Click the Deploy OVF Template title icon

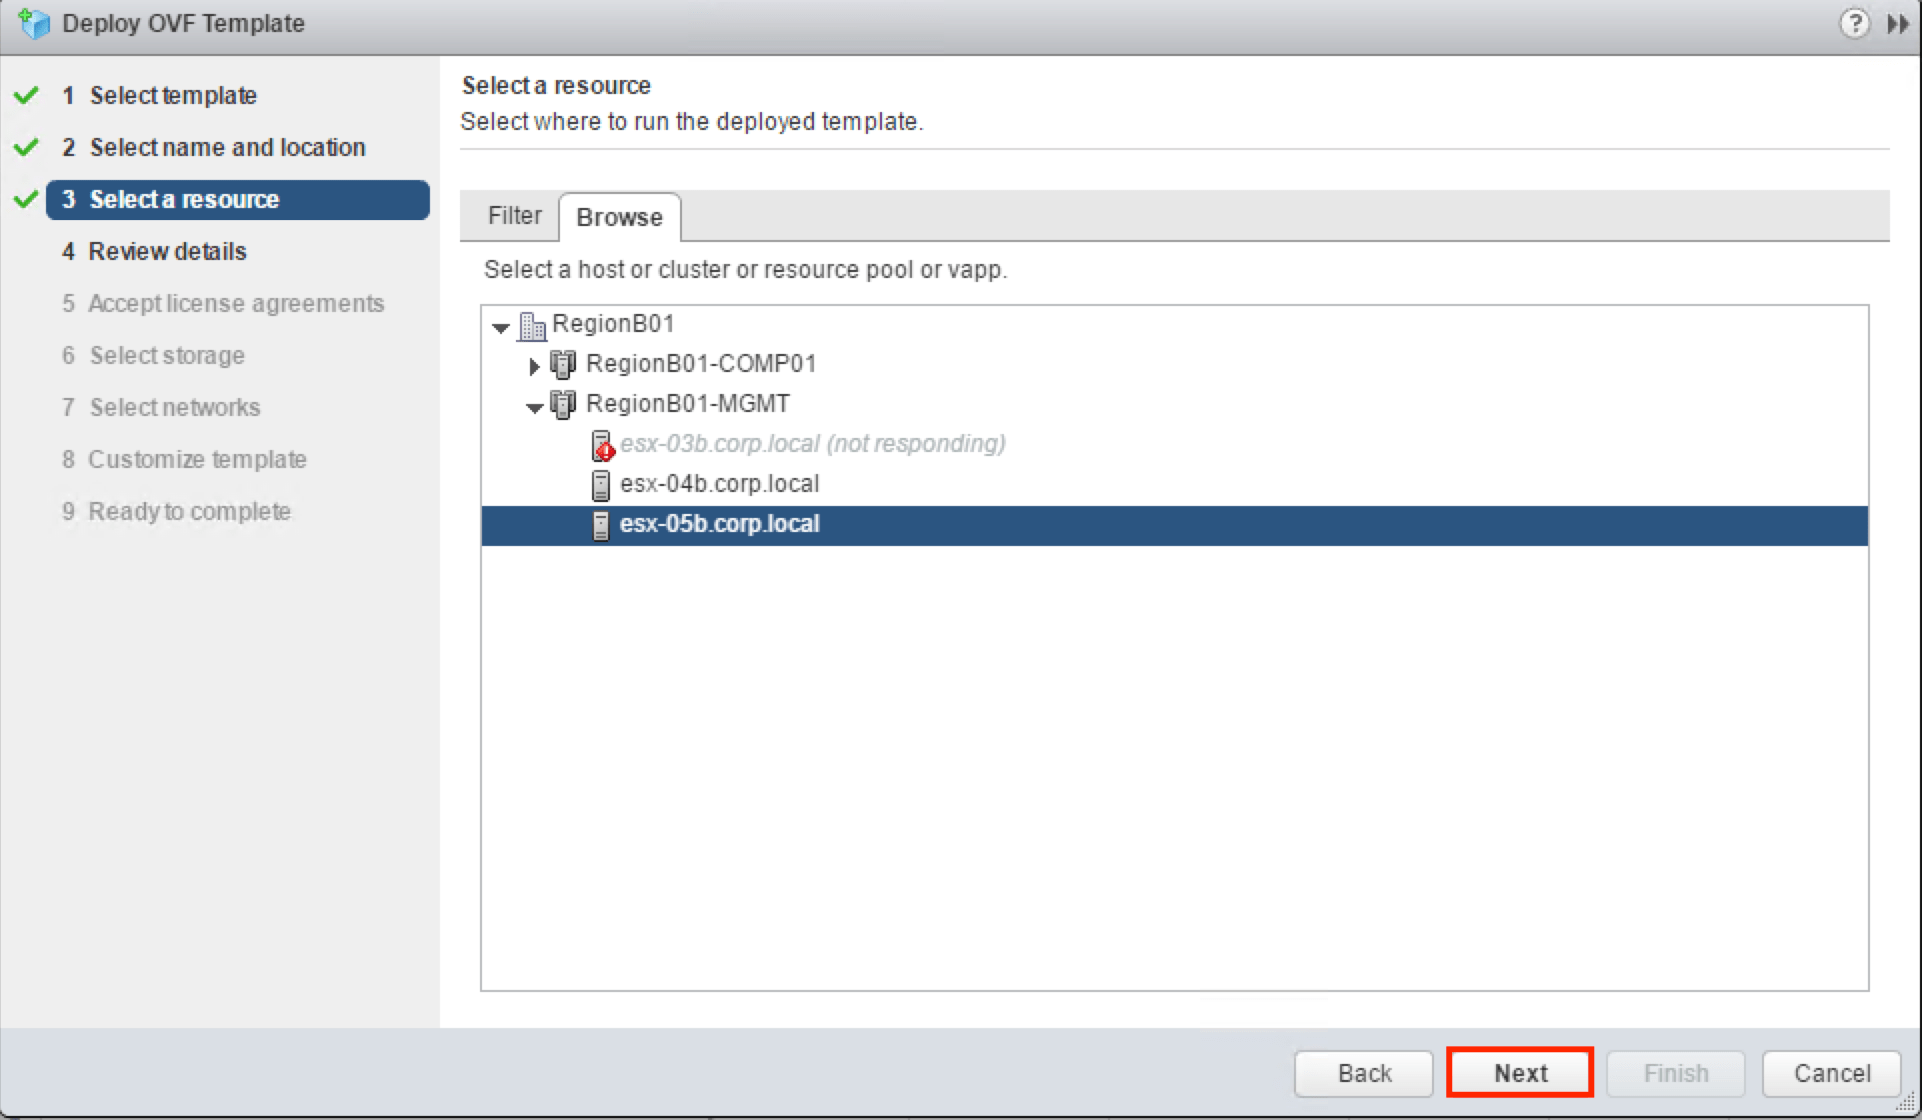point(35,23)
